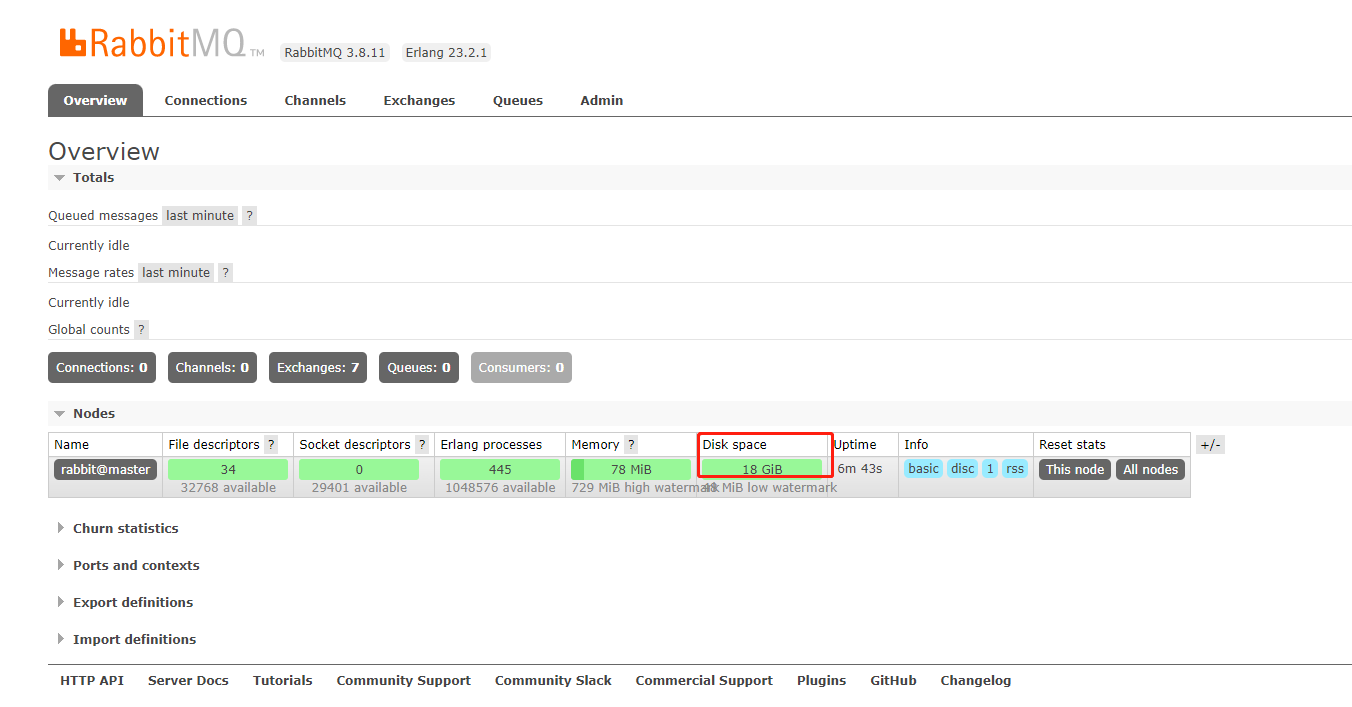Open the Server Docs footer link

point(188,681)
